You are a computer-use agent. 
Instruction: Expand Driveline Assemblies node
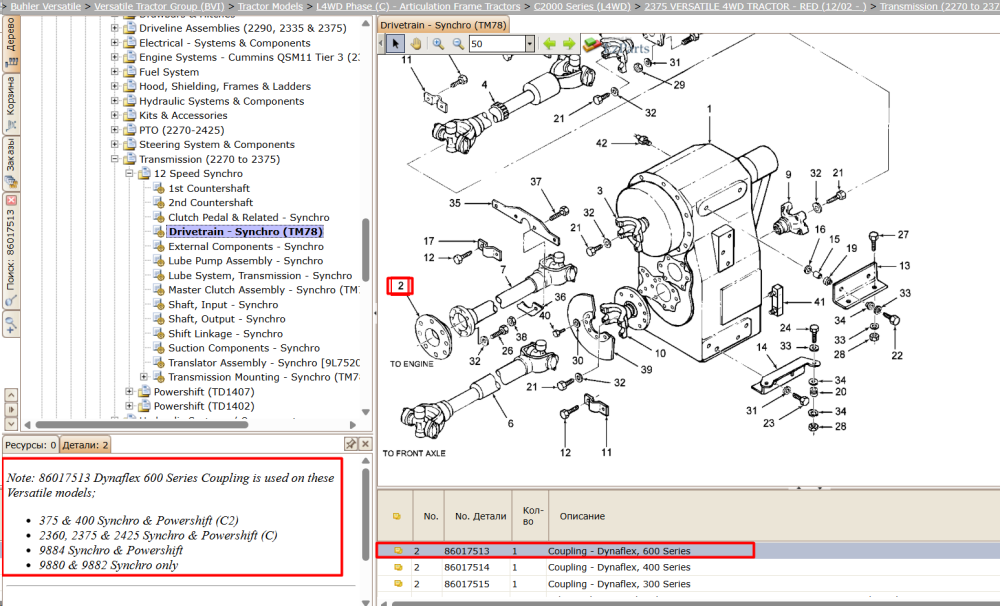[x=115, y=28]
